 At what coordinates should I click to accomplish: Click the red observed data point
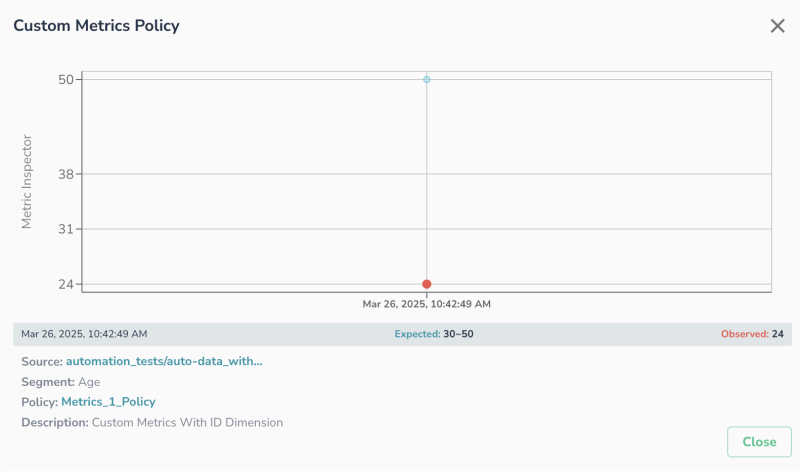tap(427, 284)
